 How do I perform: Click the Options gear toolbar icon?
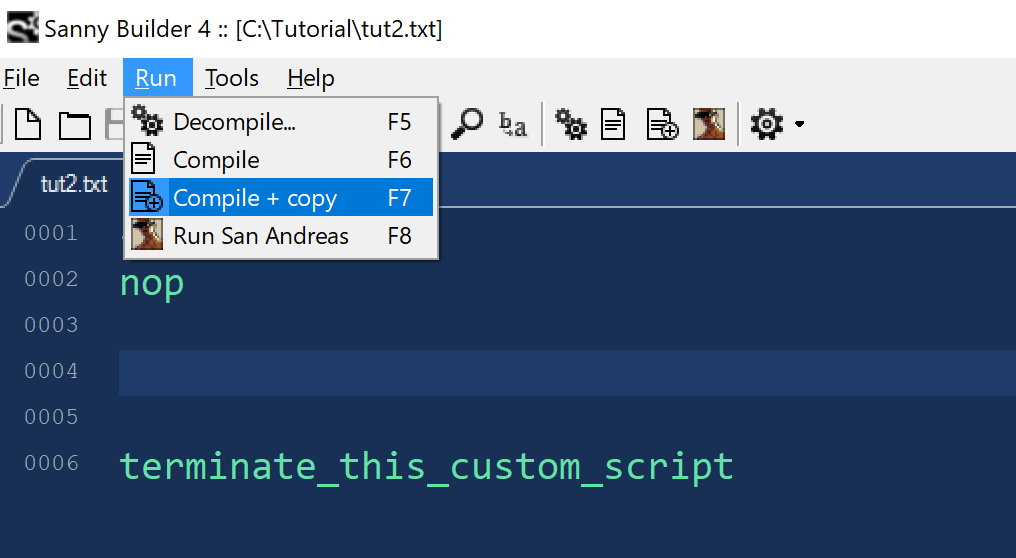pos(767,124)
